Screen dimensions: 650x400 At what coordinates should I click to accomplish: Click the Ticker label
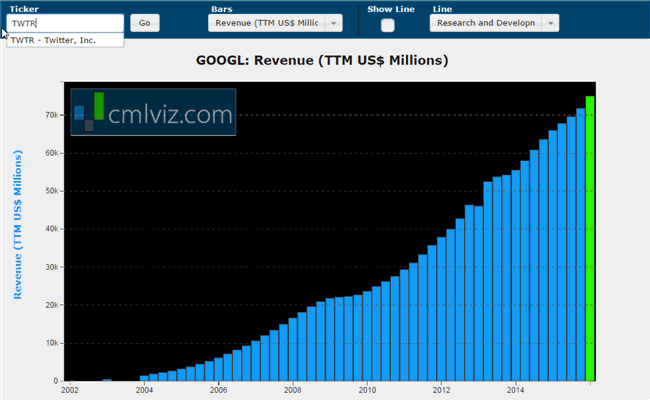(x=24, y=9)
